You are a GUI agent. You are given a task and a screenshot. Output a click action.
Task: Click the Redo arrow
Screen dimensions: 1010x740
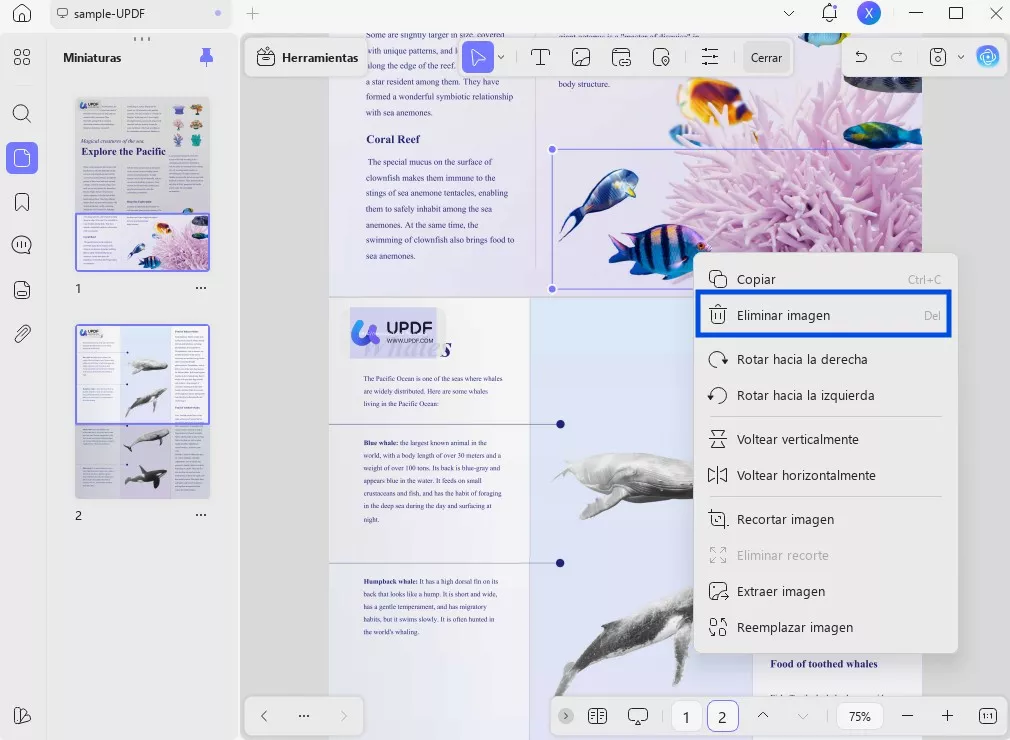tap(896, 57)
